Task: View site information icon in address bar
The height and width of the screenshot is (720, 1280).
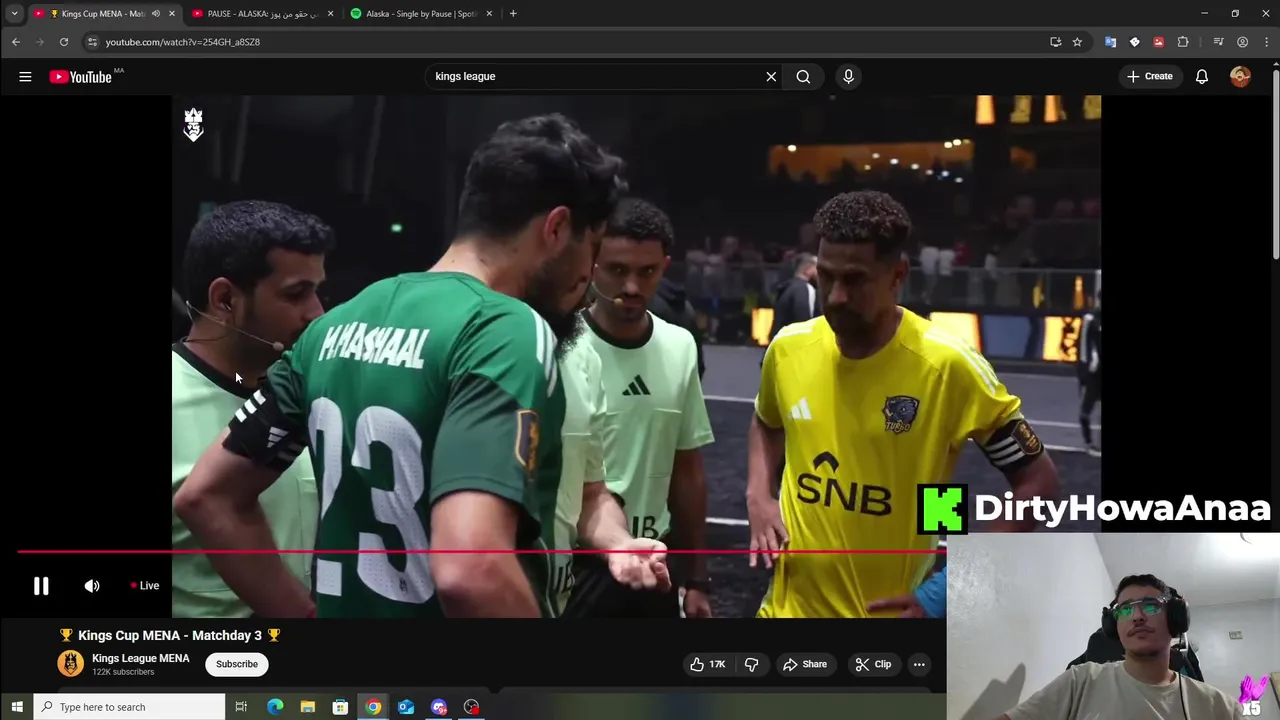Action: click(92, 42)
